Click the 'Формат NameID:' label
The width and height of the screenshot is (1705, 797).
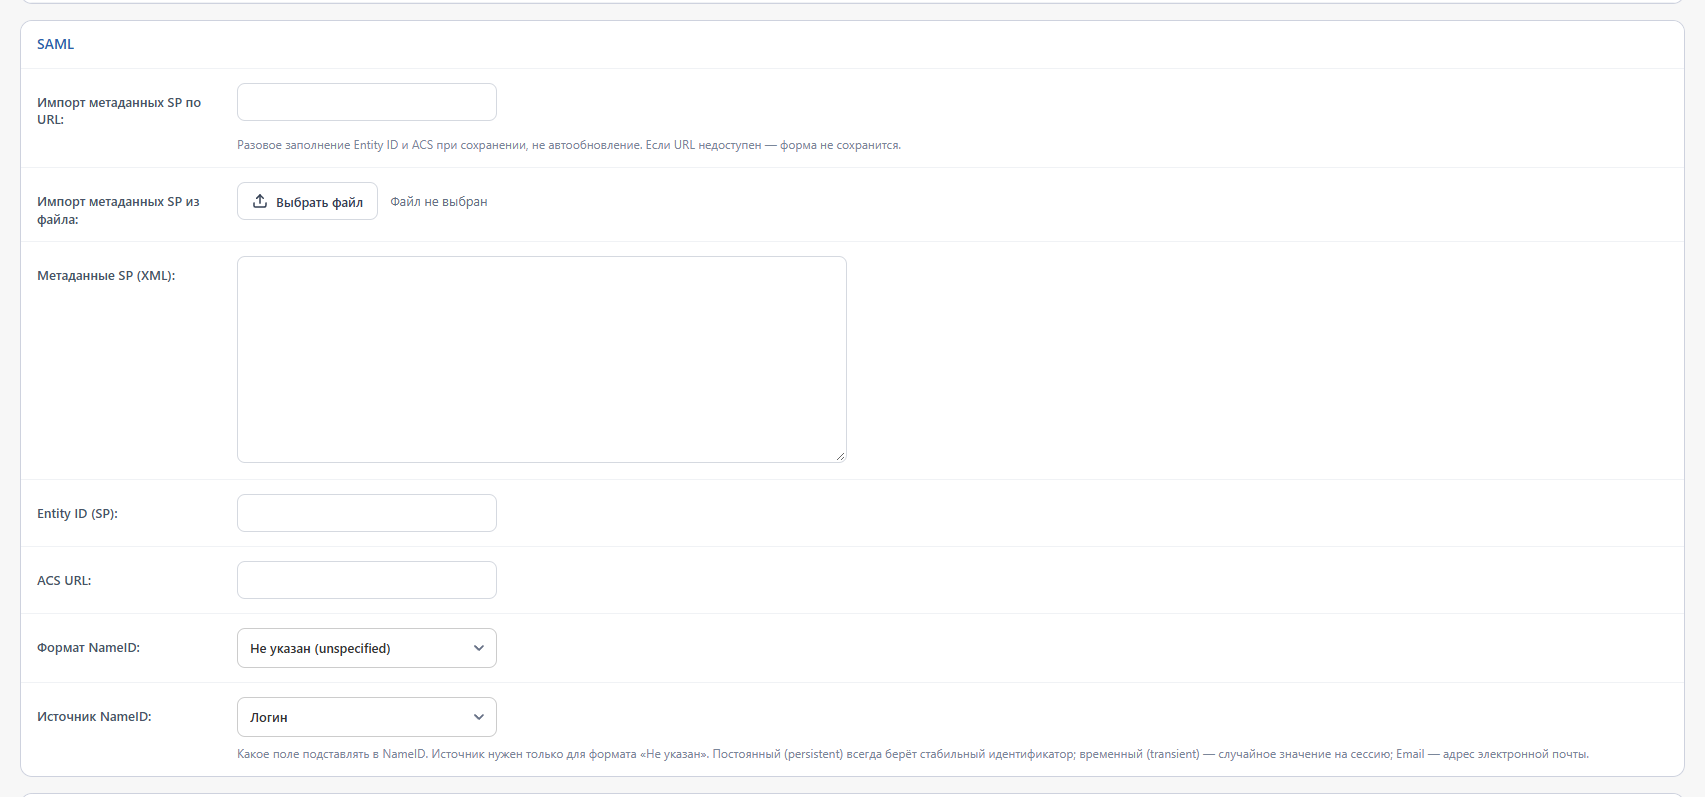point(88,648)
